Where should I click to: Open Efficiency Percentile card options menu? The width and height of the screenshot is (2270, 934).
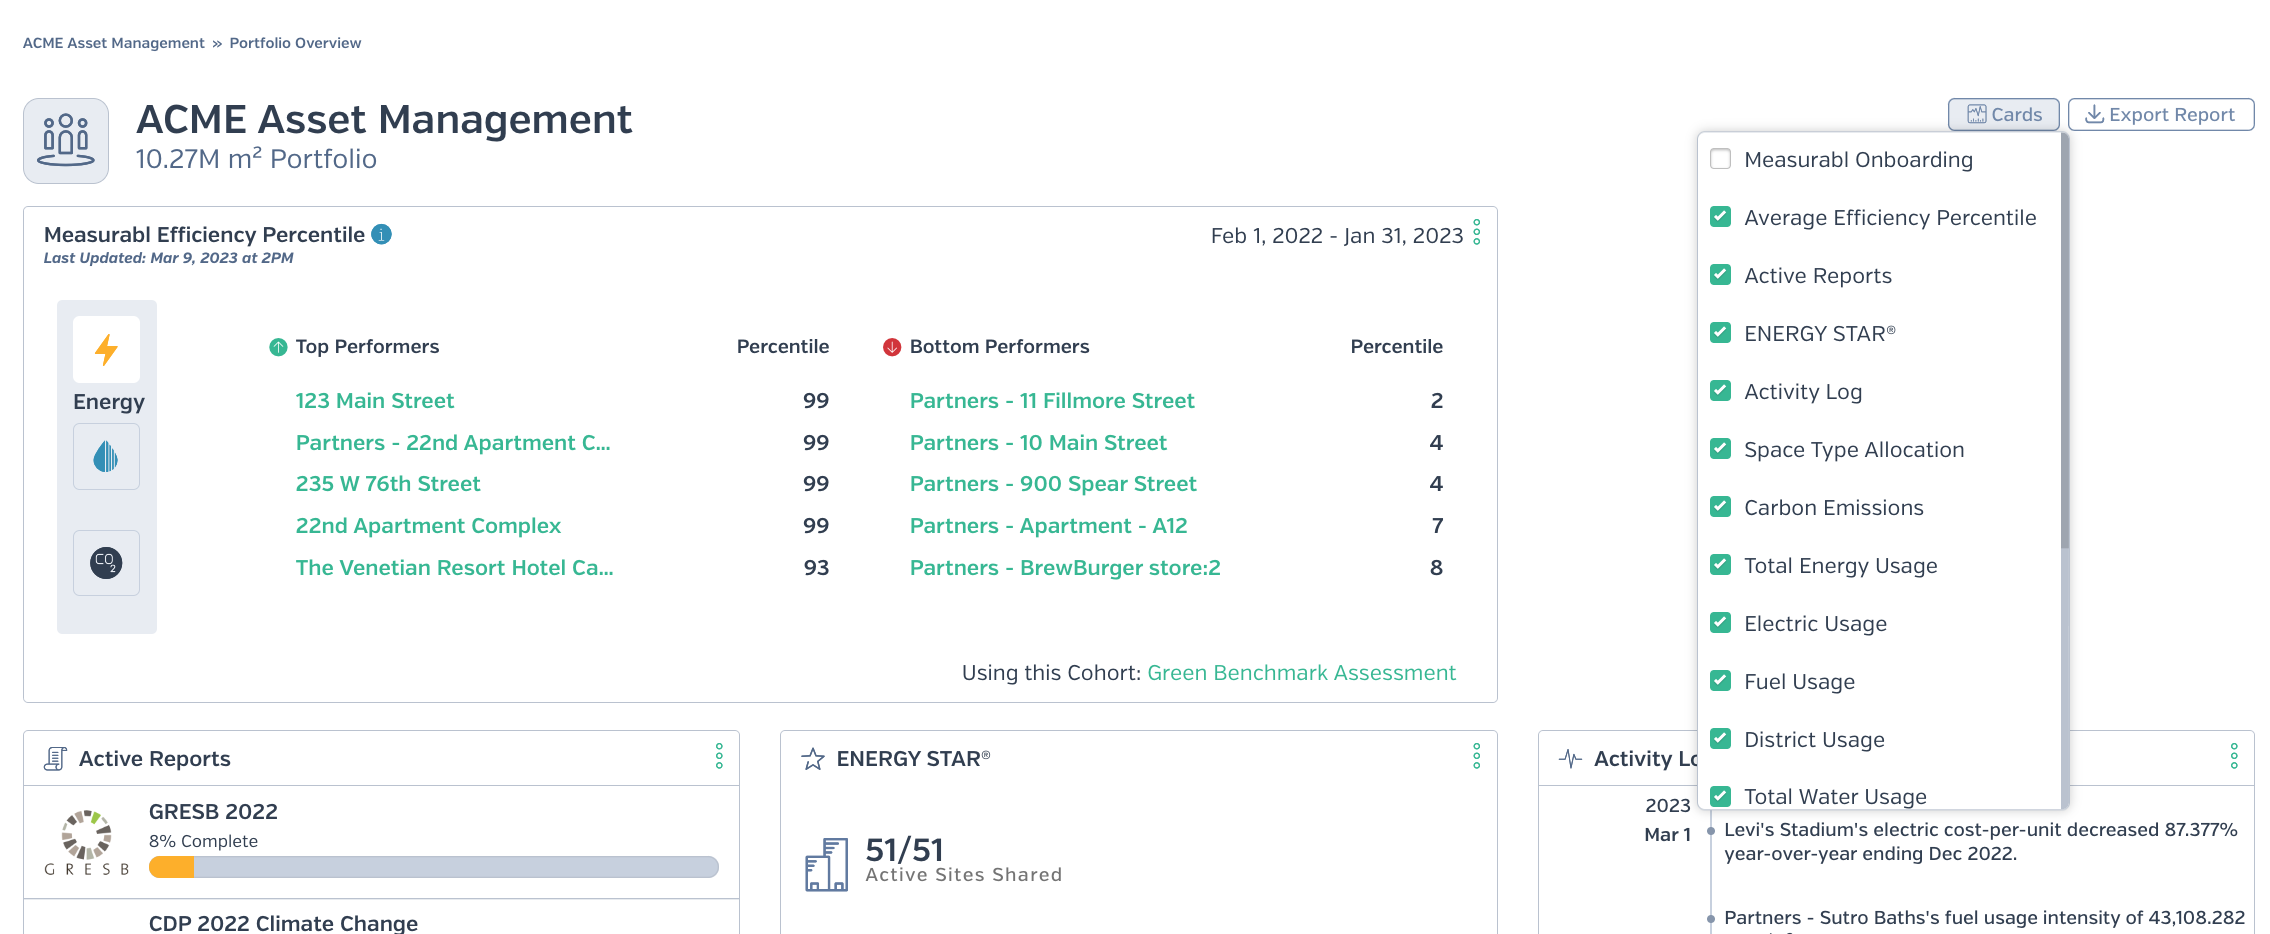1477,233
